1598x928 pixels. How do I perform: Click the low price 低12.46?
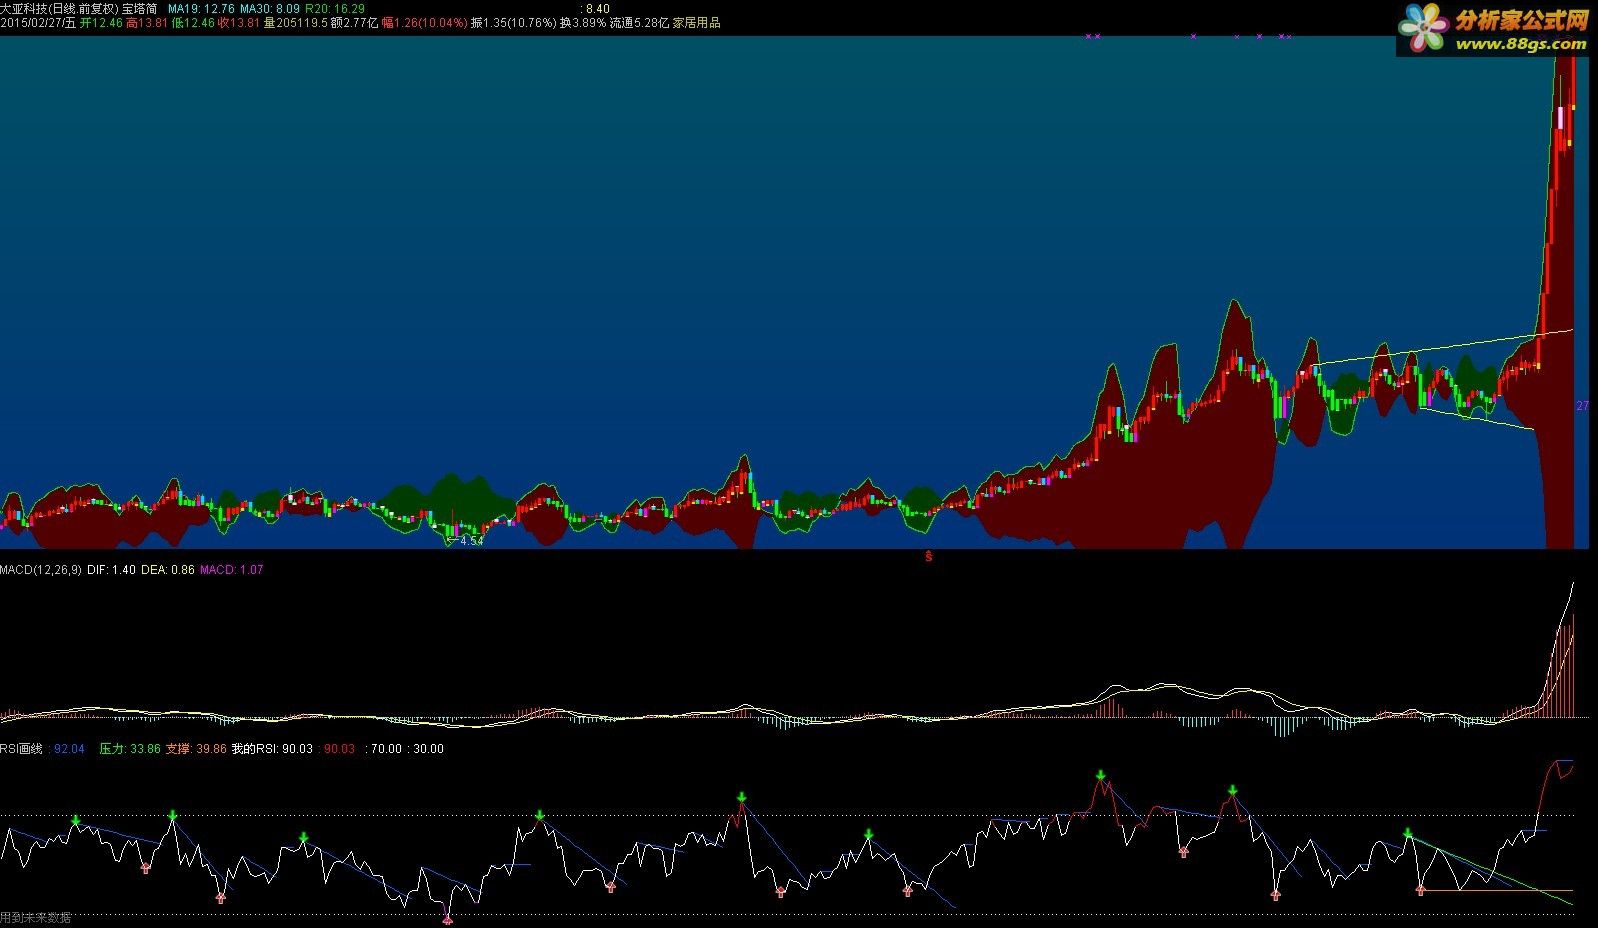click(x=193, y=22)
